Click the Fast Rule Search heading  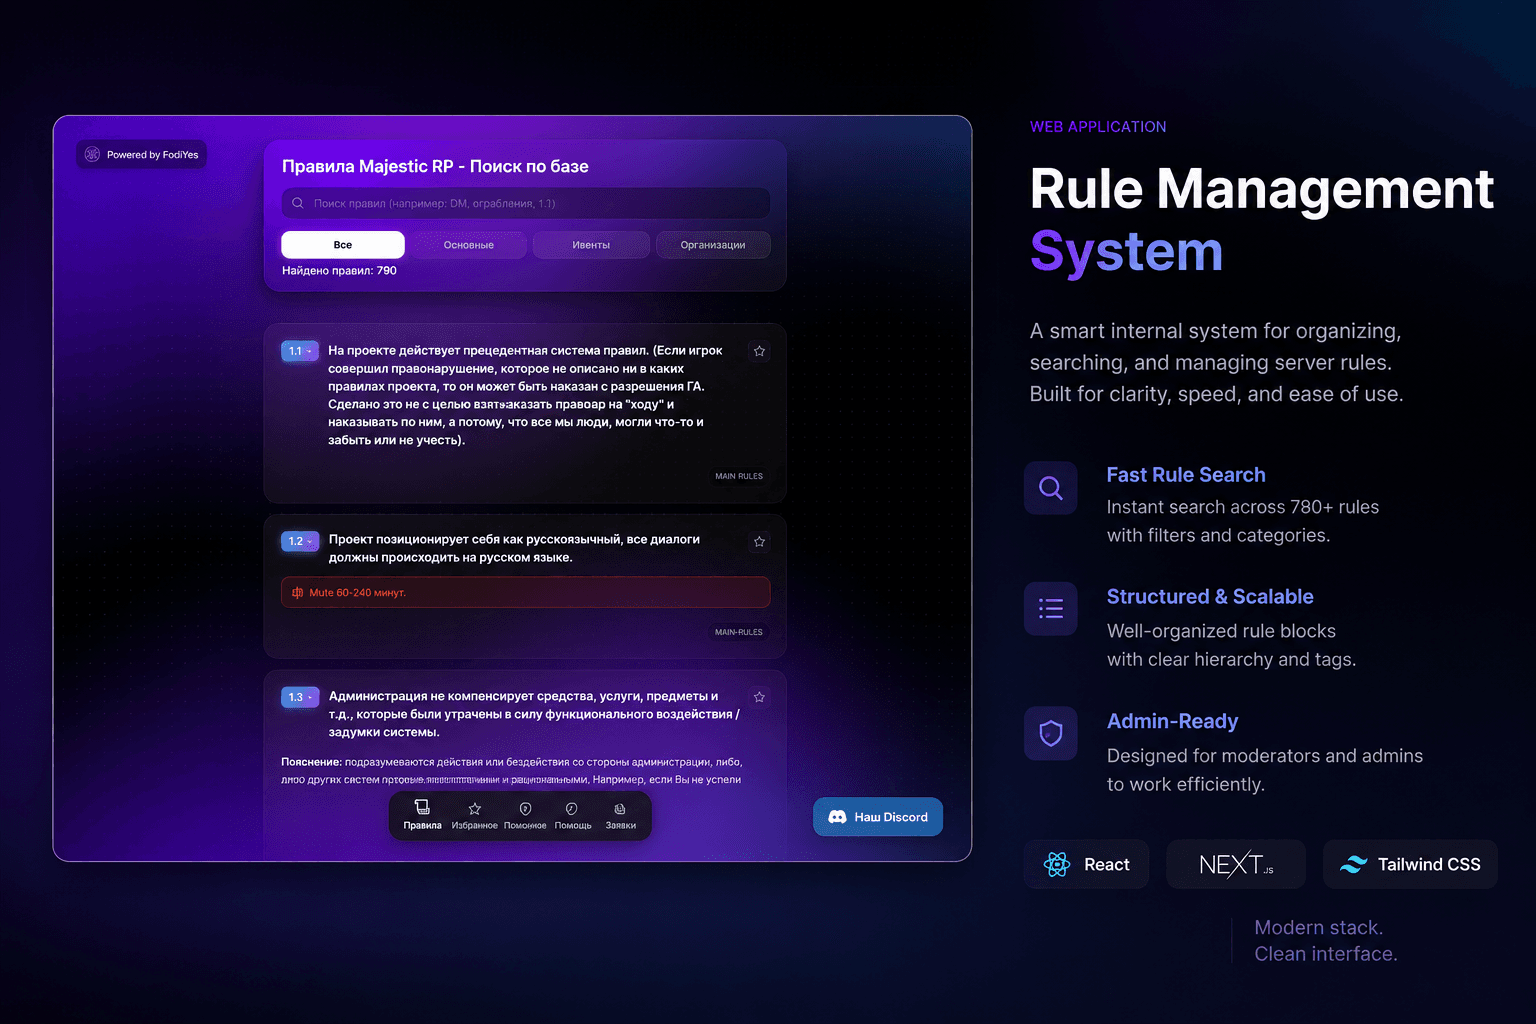tap(1186, 475)
